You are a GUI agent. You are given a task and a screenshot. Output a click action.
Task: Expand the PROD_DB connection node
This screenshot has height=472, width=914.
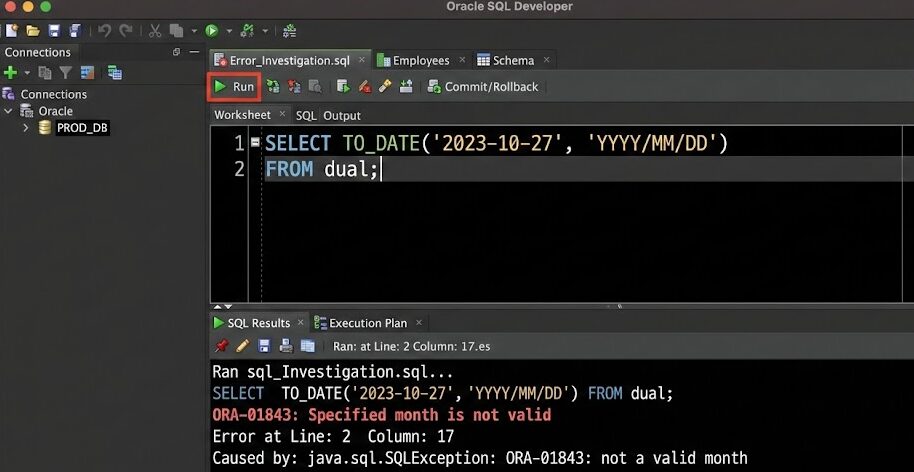(26, 128)
